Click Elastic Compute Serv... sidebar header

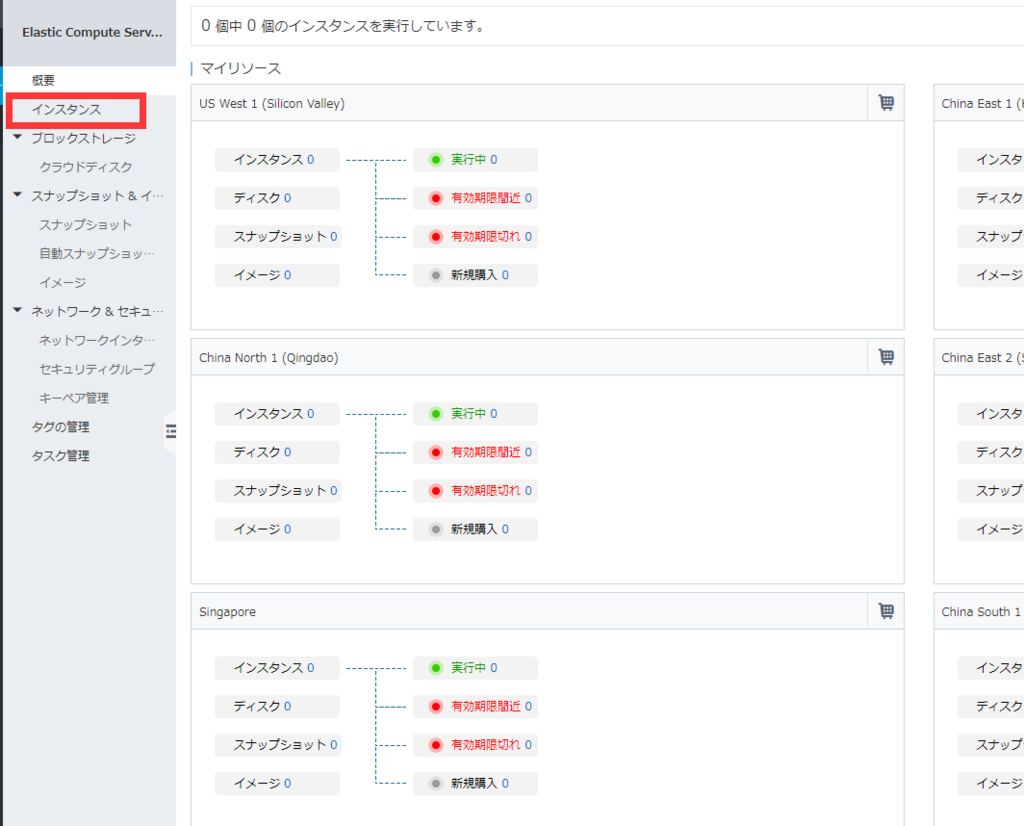point(92,32)
